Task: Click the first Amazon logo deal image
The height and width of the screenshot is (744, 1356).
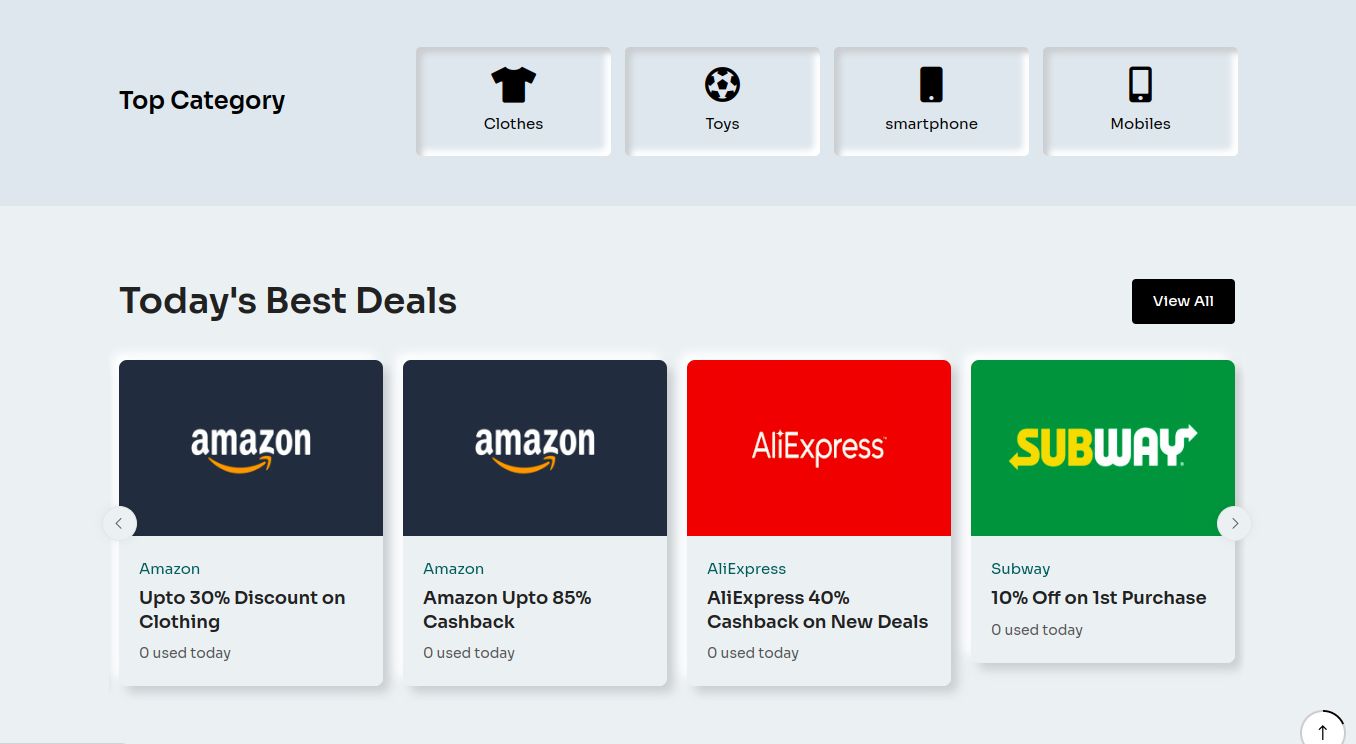Action: (x=250, y=448)
